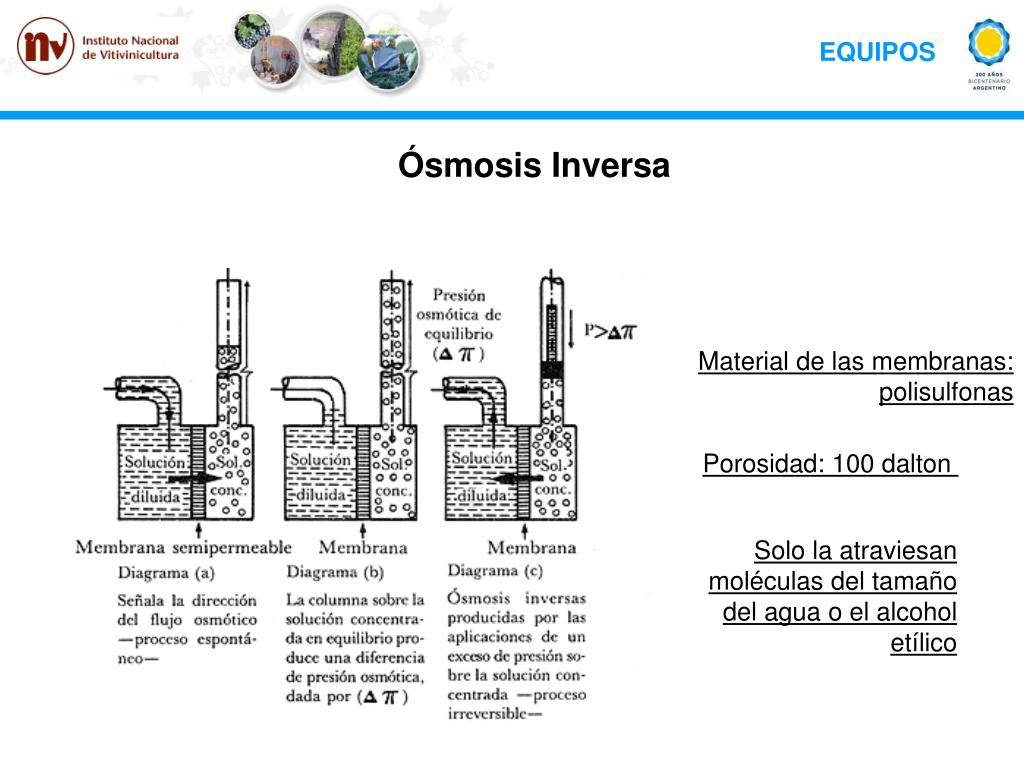This screenshot has width=1024, height=768.
Task: Select the vineyard workers circular photo
Action: (389, 59)
